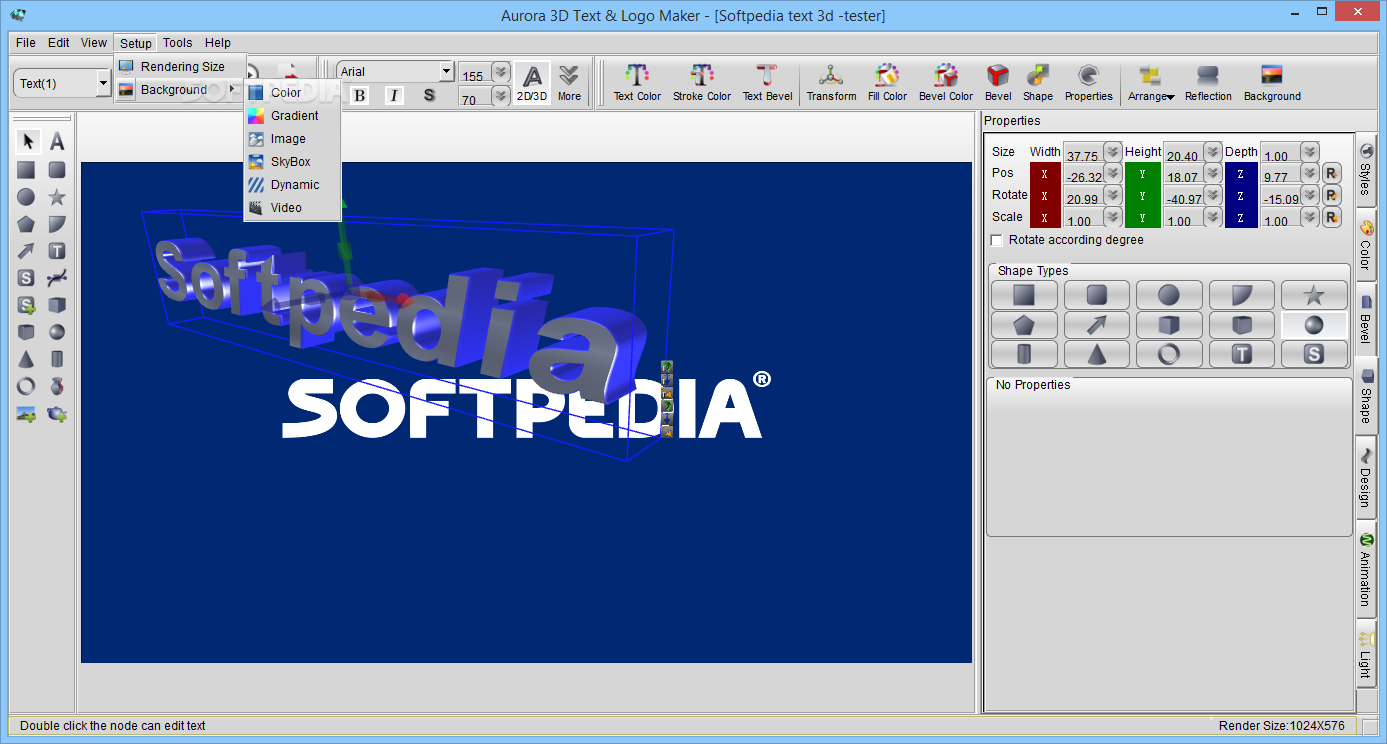The height and width of the screenshot is (744, 1387).
Task: Choose the cone tool in left toolbox
Action: [27, 359]
